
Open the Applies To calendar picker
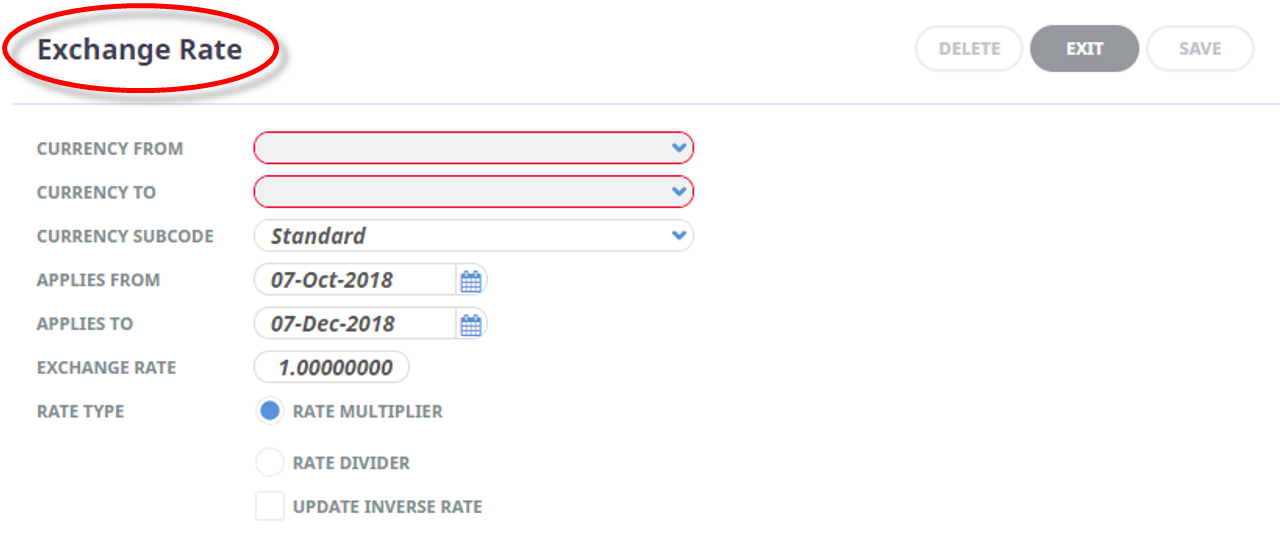tap(471, 325)
